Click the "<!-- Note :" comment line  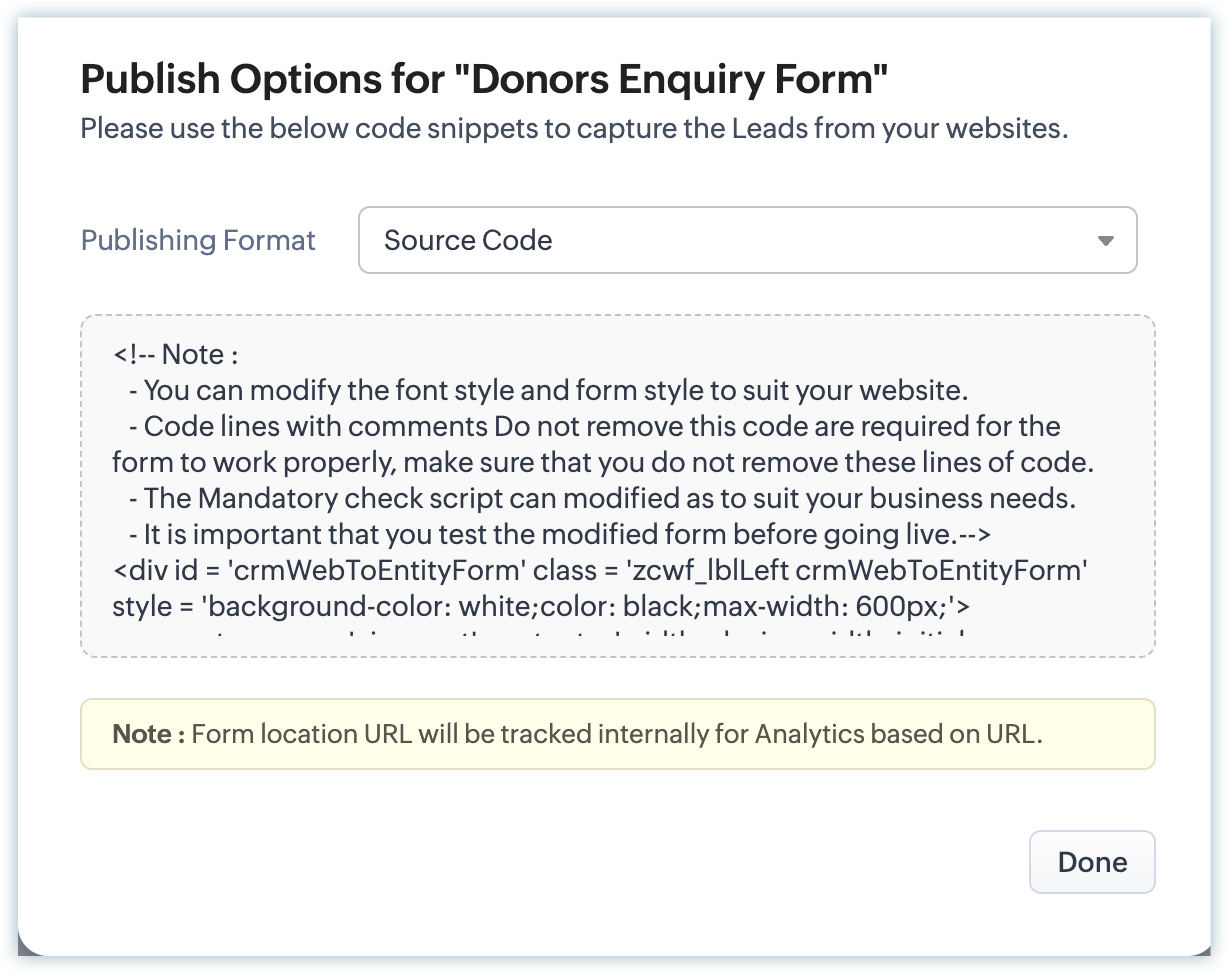click(176, 354)
